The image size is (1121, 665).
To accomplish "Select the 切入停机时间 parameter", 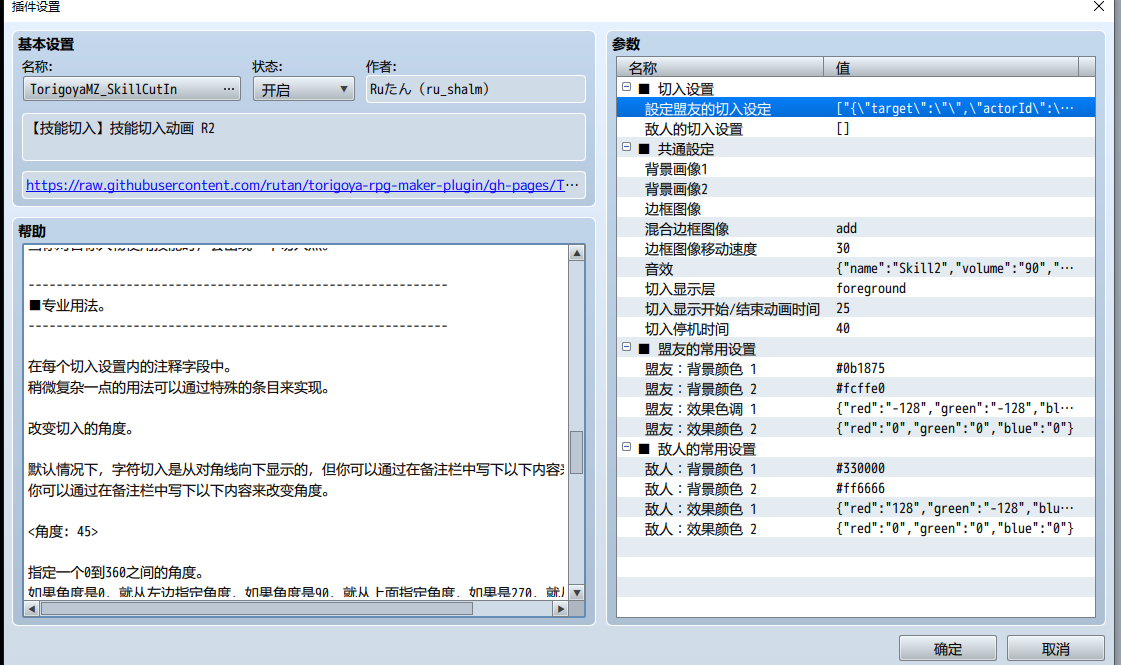I will point(856,328).
